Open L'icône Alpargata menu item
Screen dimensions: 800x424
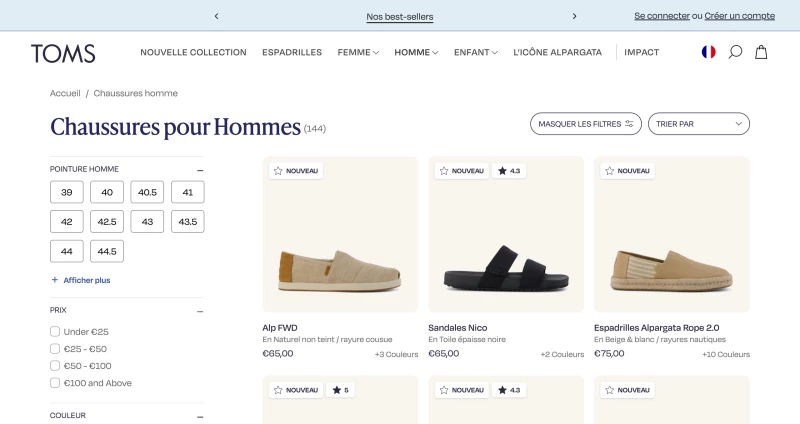(x=558, y=52)
